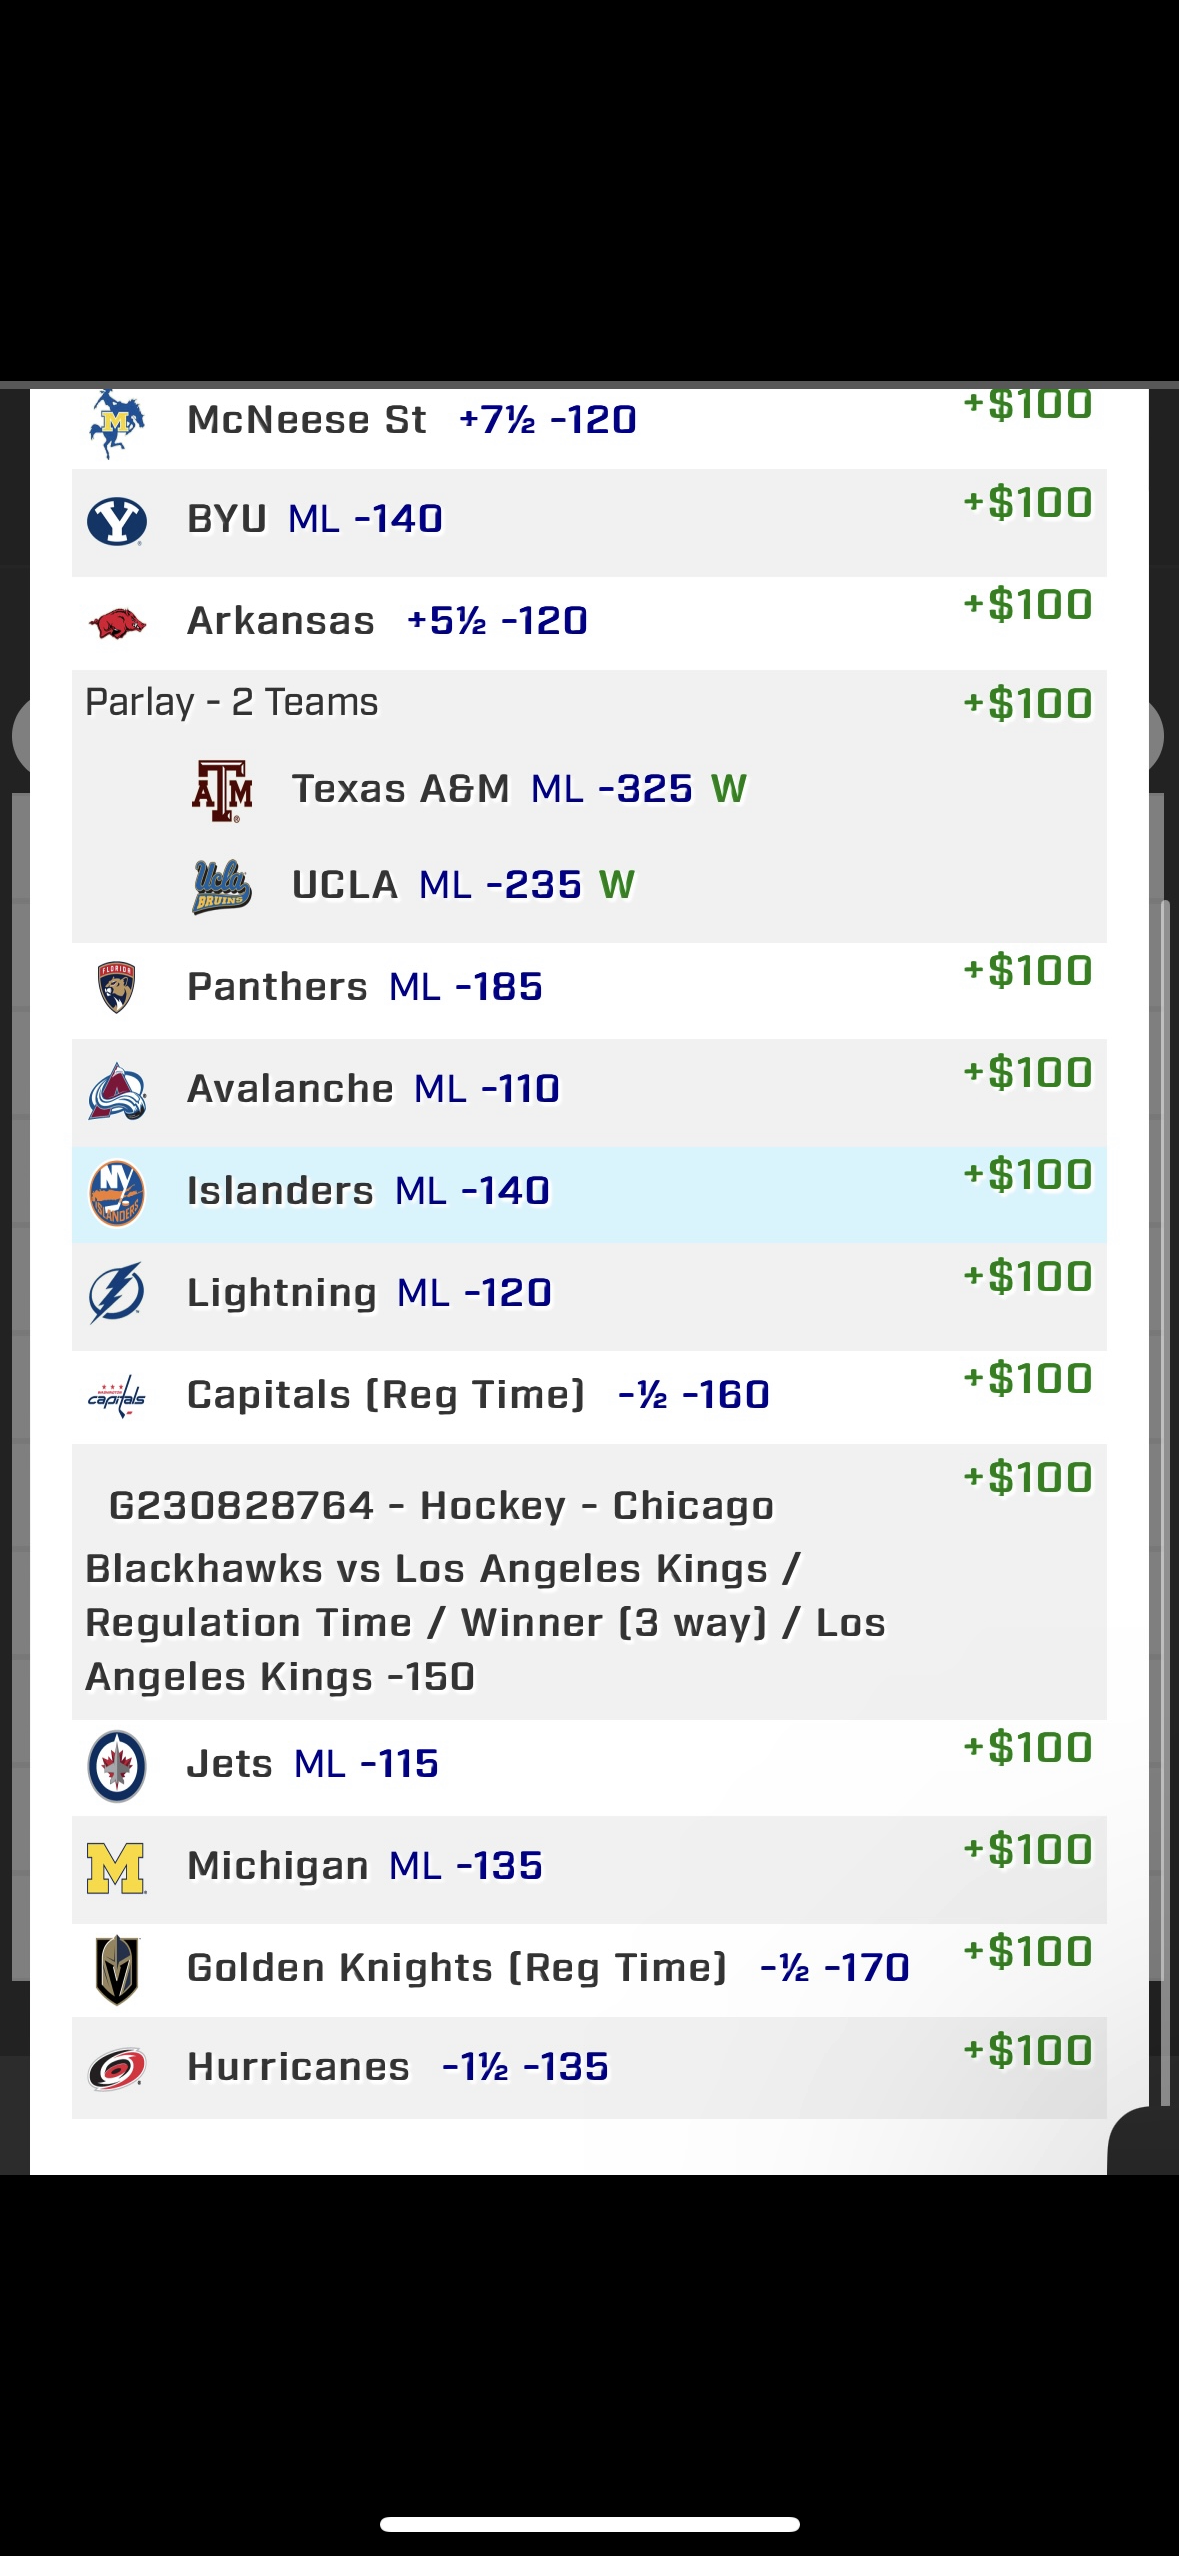Tap the Colorado Avalanche logo
The image size is (1179, 2556).
(117, 1091)
